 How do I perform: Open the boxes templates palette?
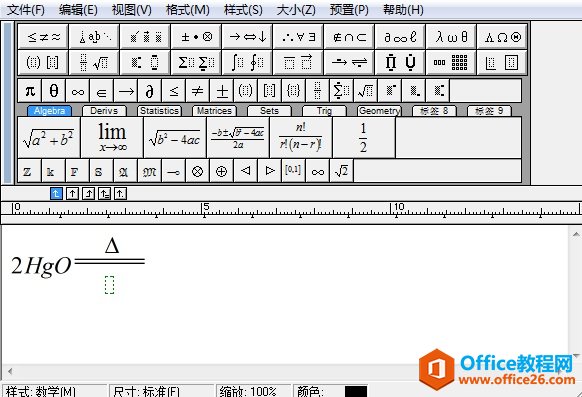click(502, 62)
